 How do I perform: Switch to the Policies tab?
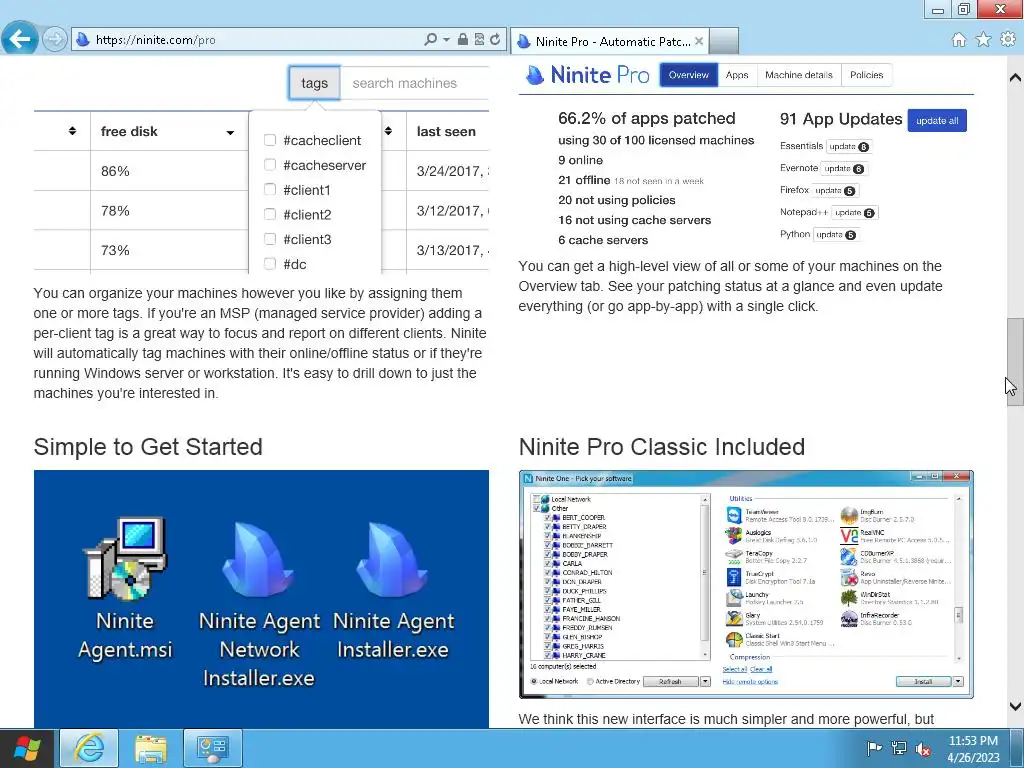867,75
